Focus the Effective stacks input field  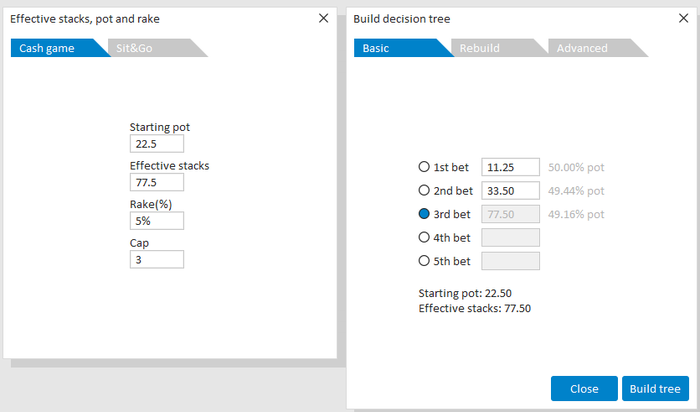pyautogui.click(x=157, y=182)
